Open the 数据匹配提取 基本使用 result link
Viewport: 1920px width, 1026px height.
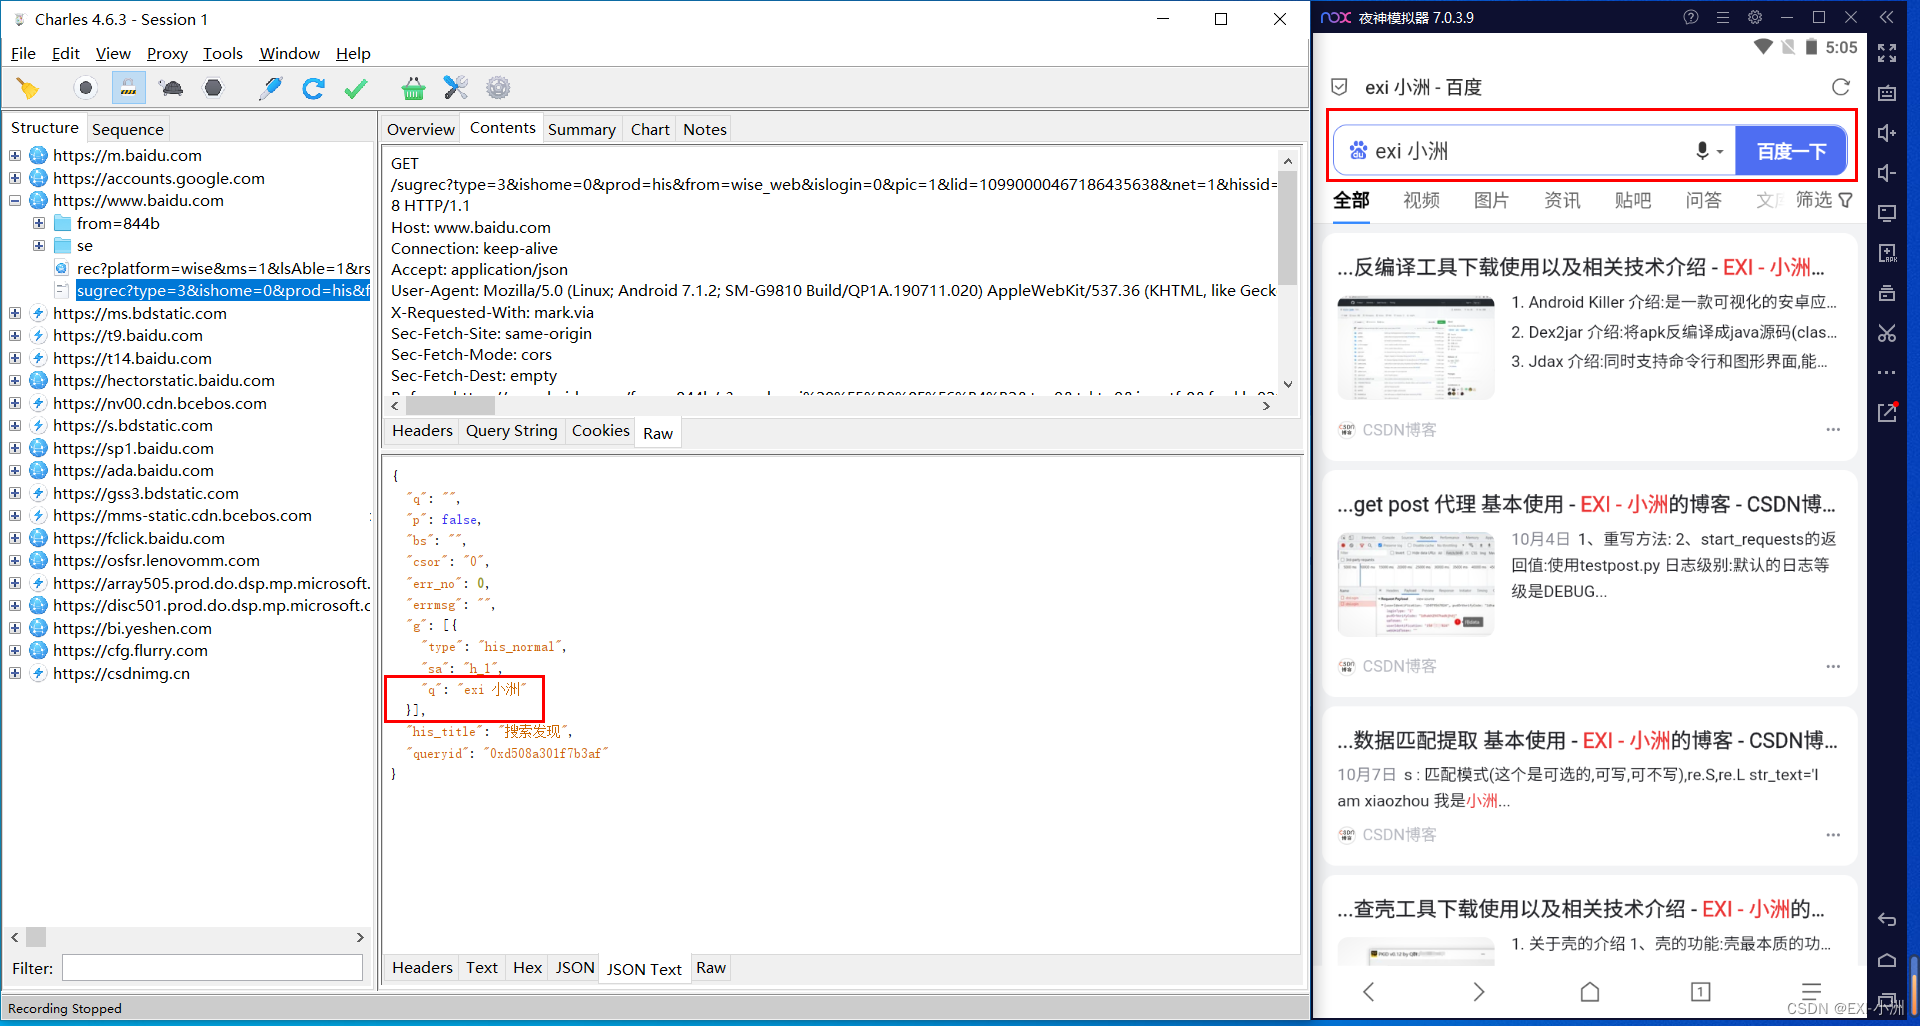point(1587,740)
